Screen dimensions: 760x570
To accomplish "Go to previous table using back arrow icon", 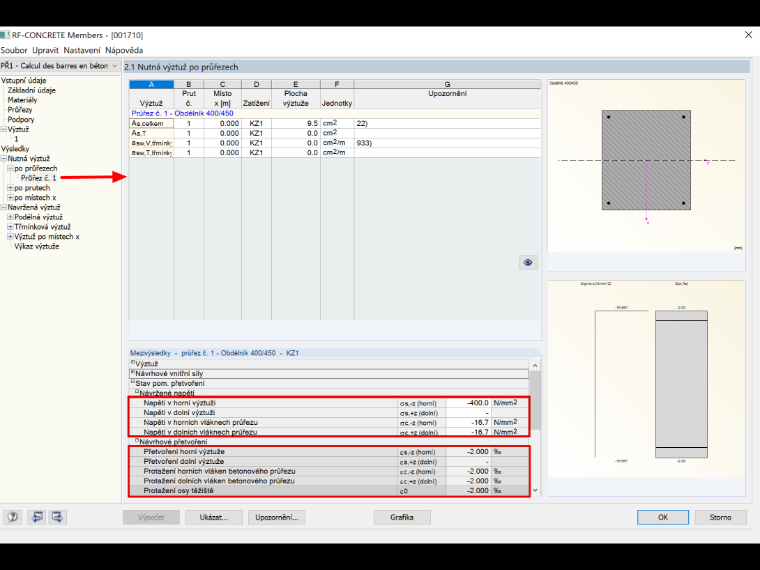I will [x=37, y=517].
